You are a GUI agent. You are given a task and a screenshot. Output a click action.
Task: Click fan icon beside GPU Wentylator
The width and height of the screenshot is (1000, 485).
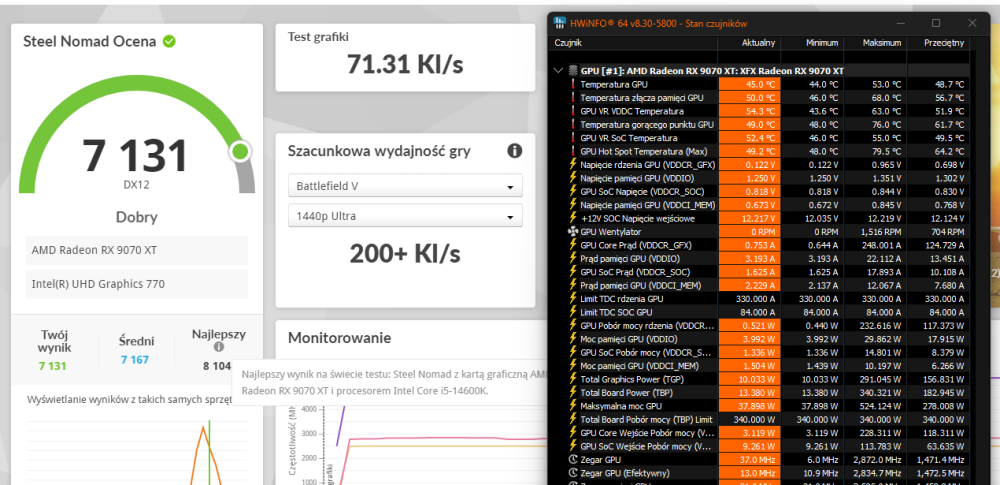point(572,232)
